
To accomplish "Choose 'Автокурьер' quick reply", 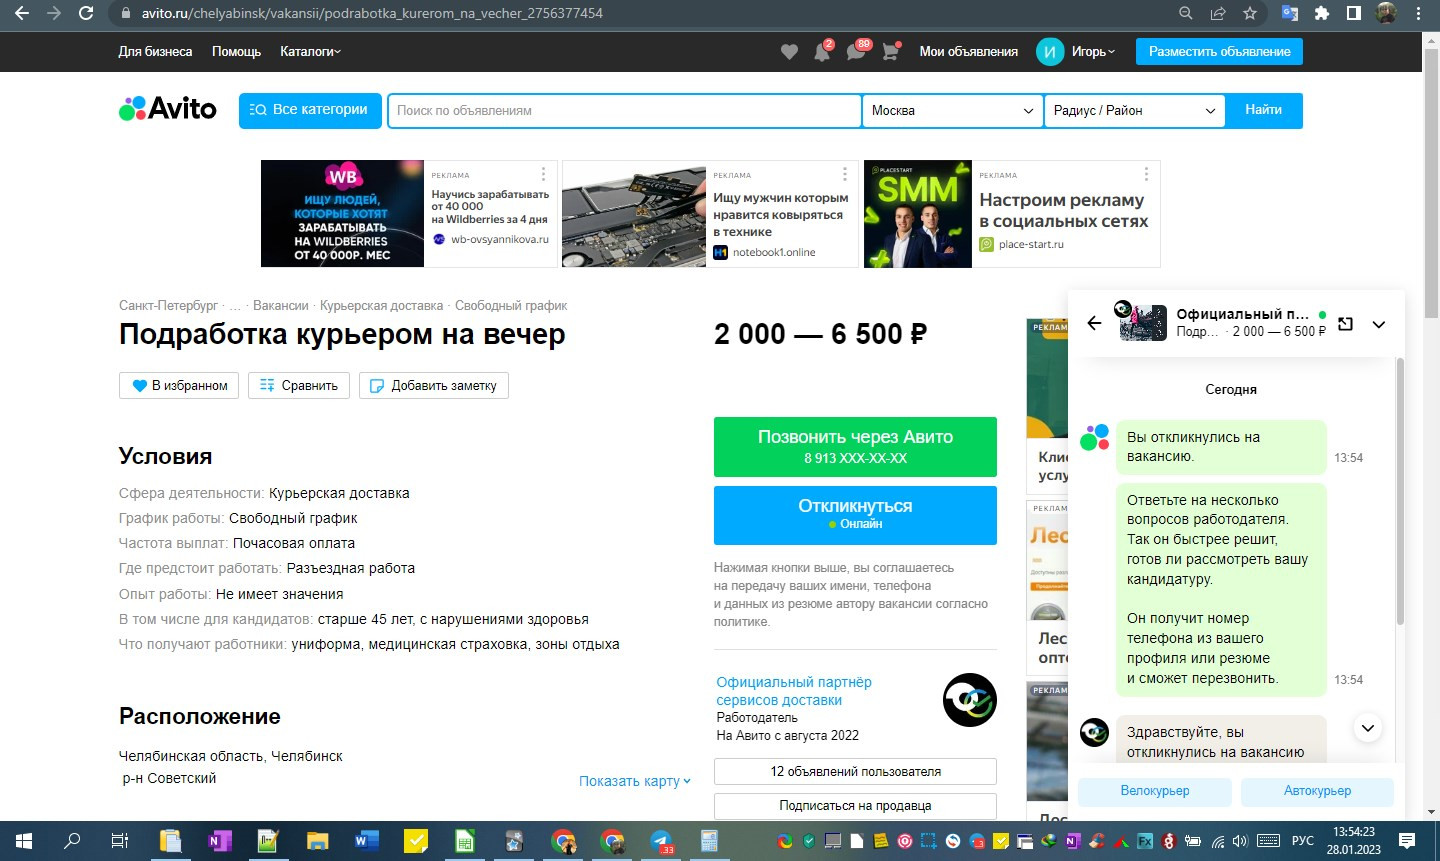I will pos(1317,791).
